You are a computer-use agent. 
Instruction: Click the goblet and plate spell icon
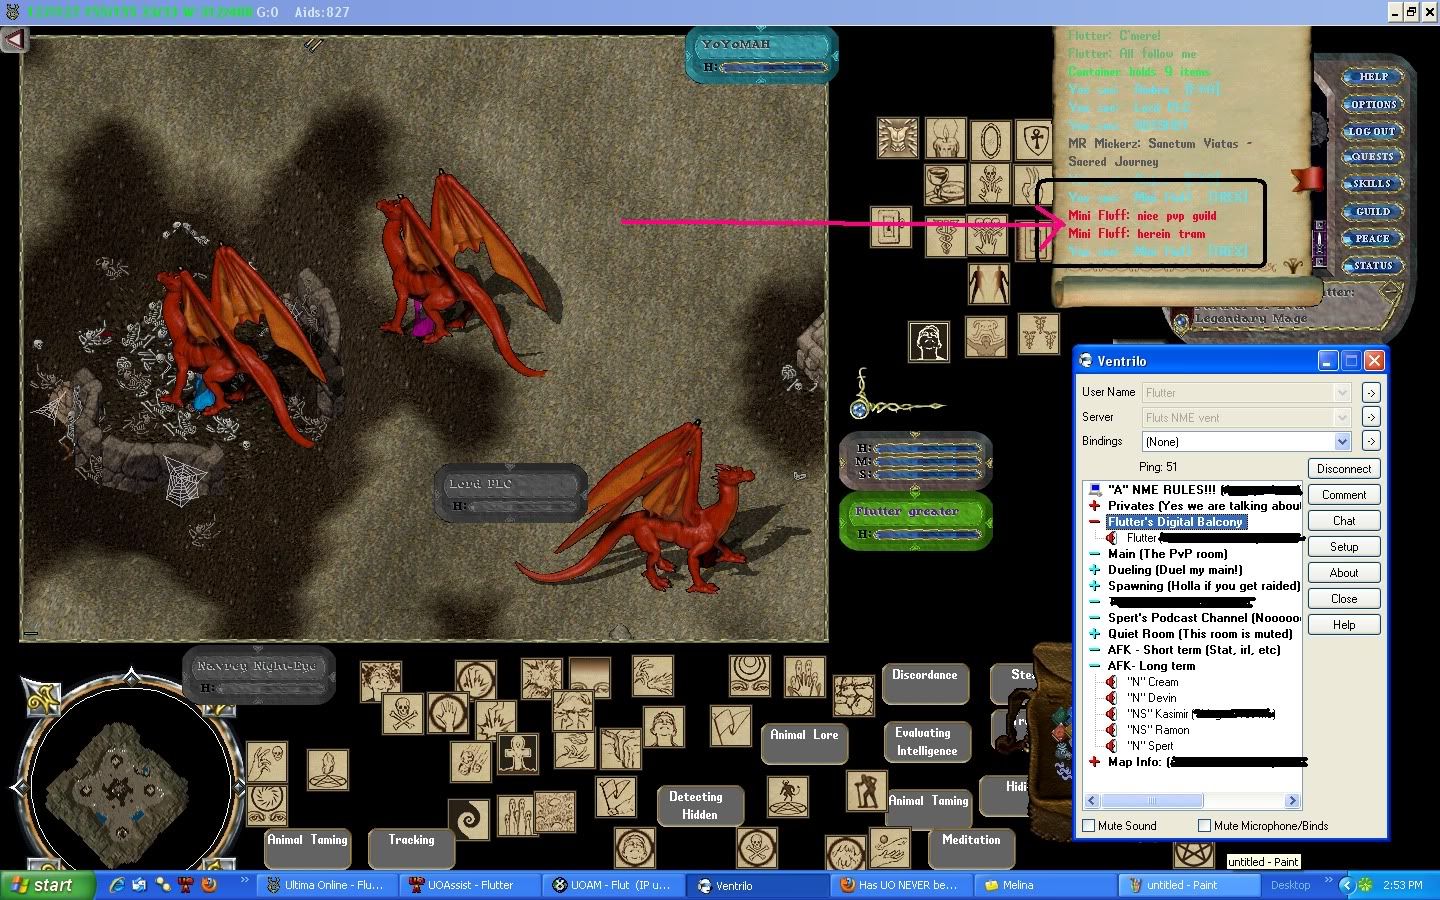click(x=944, y=185)
